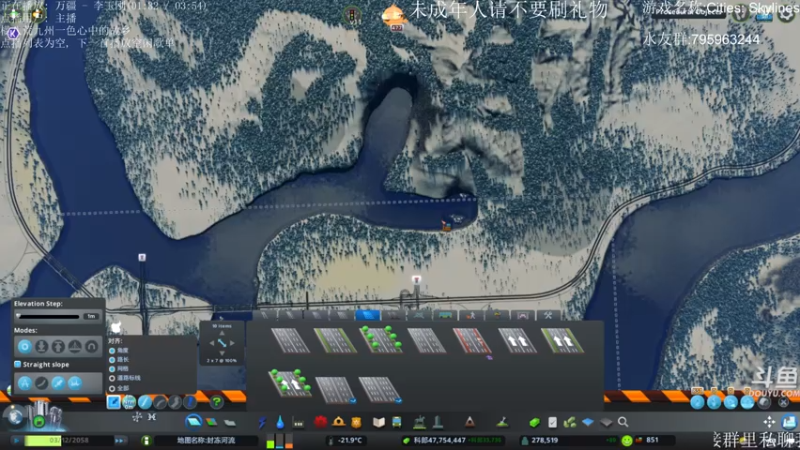Select the 道路标线 snapping radio option
Viewport: 800px width, 450px height.
pos(112,379)
